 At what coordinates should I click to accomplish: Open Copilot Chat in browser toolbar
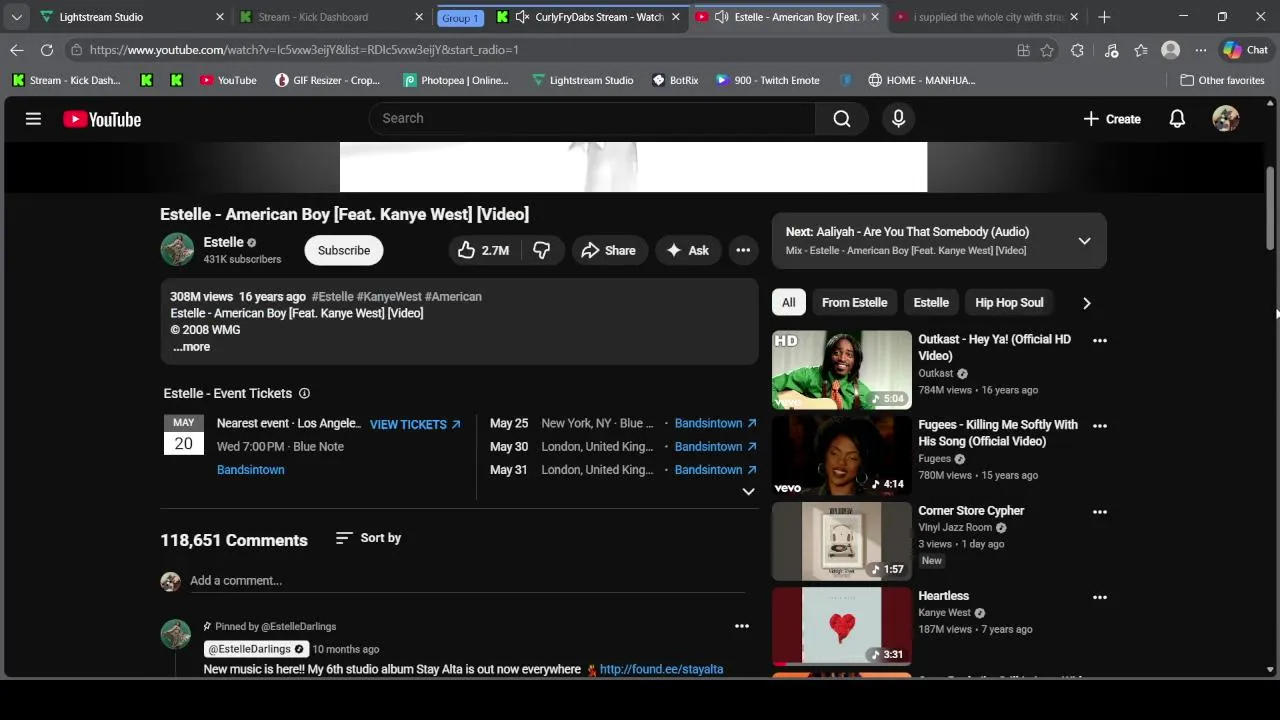pyautogui.click(x=1246, y=50)
